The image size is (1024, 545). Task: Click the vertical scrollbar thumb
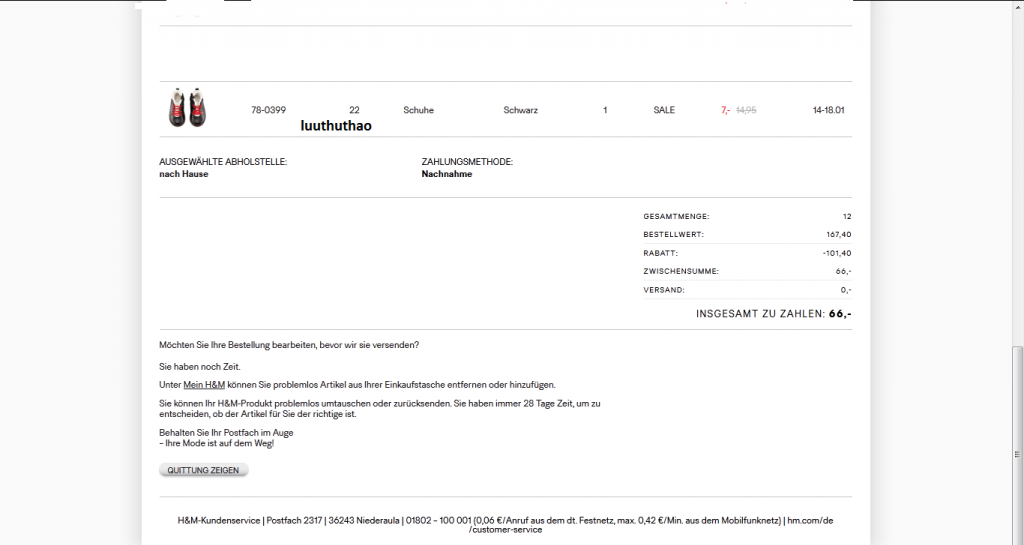click(x=1017, y=445)
